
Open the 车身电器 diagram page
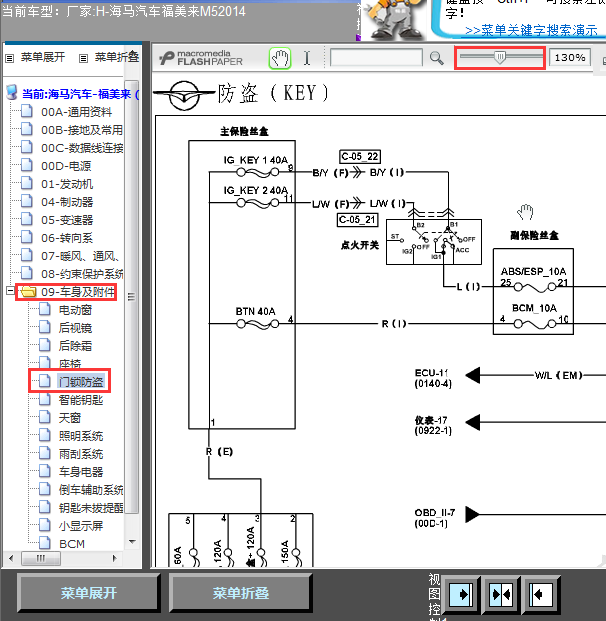tap(81, 472)
